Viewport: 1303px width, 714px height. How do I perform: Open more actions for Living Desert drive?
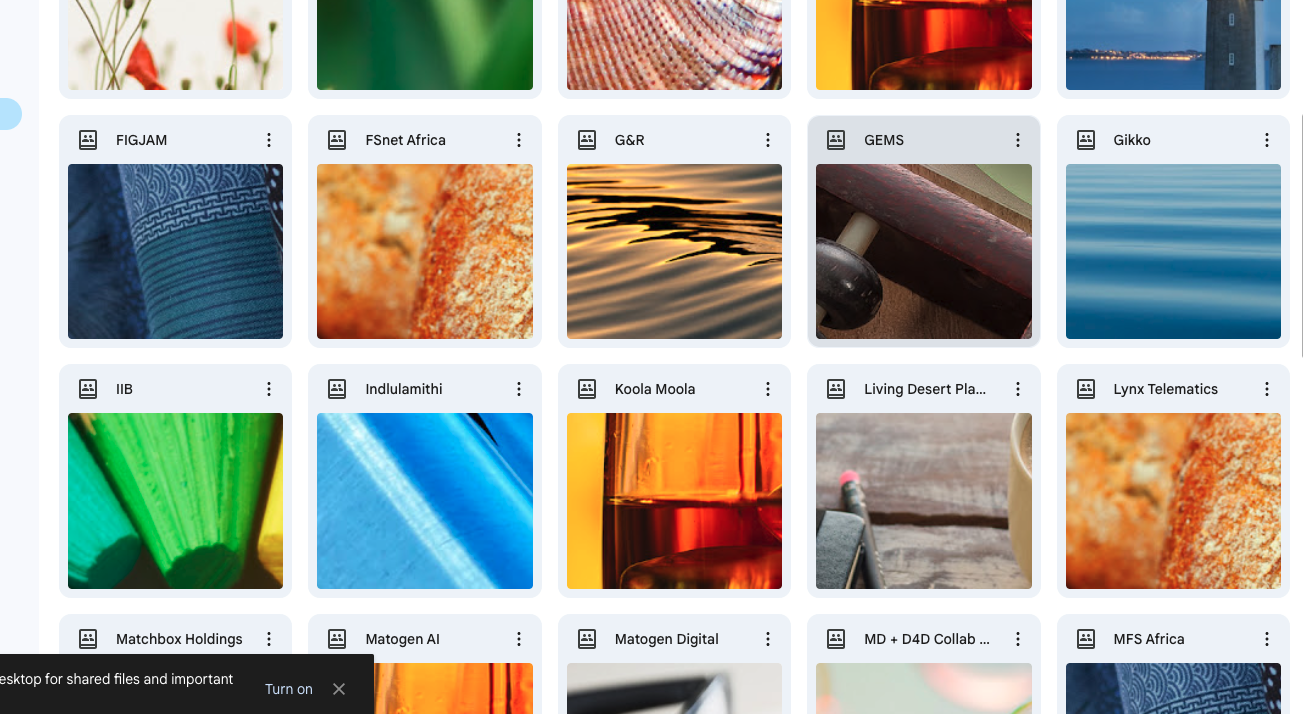click(1017, 389)
